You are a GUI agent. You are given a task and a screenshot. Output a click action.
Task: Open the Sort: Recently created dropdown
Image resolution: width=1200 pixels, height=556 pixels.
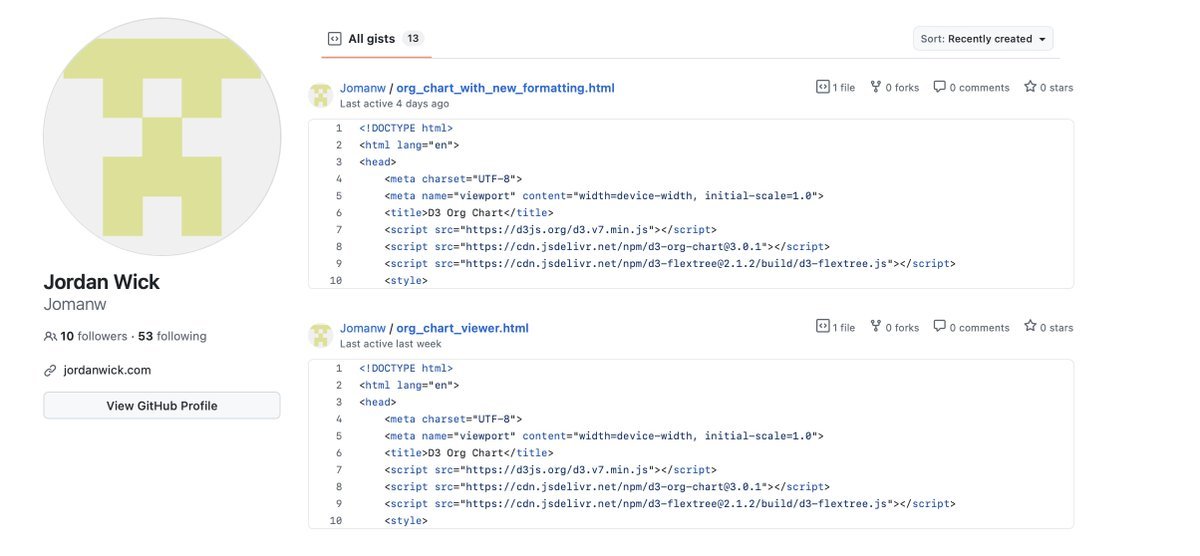(x=983, y=39)
